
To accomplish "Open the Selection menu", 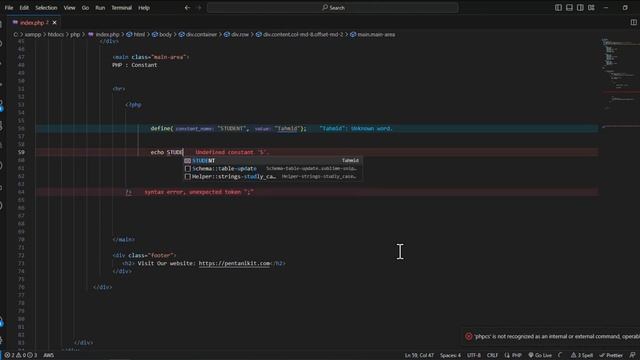I will tap(46, 8).
